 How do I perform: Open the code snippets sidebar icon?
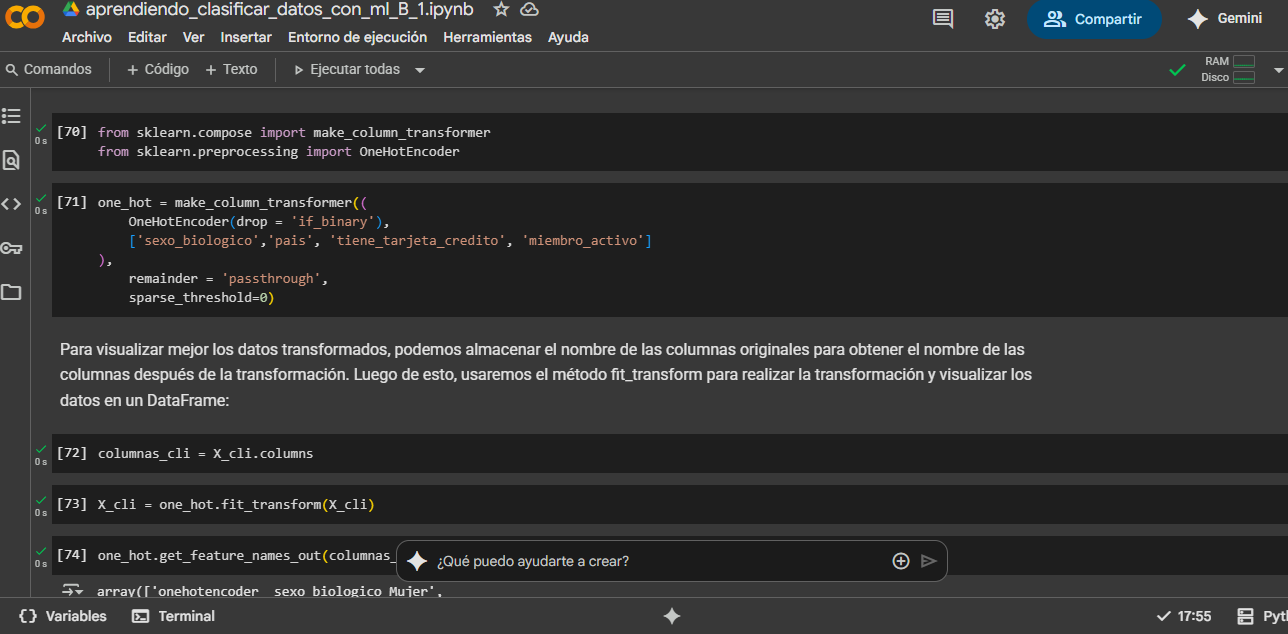pos(11,204)
